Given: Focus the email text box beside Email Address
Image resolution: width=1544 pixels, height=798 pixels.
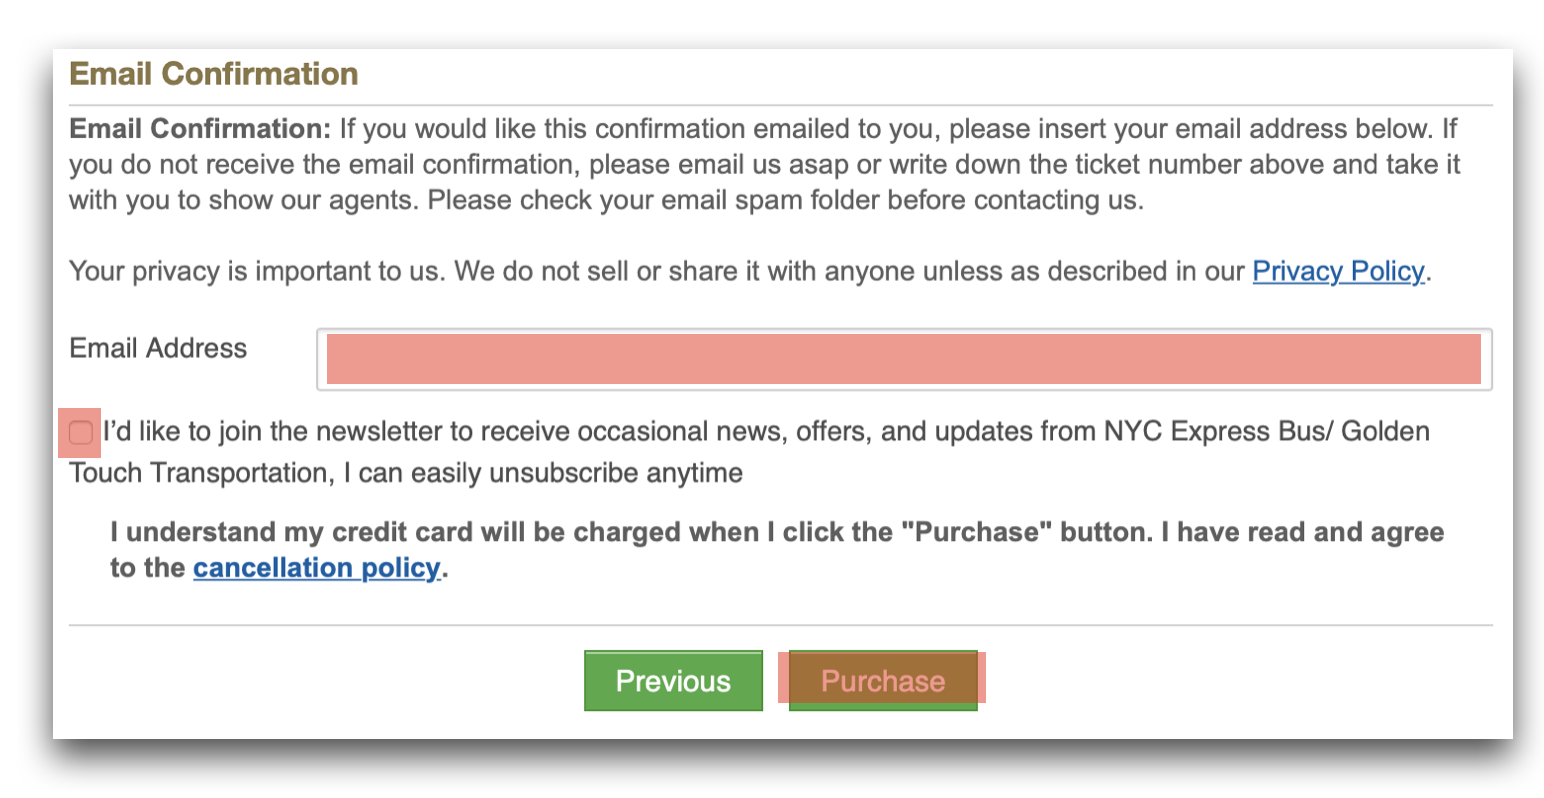Looking at the screenshot, I should [904, 359].
